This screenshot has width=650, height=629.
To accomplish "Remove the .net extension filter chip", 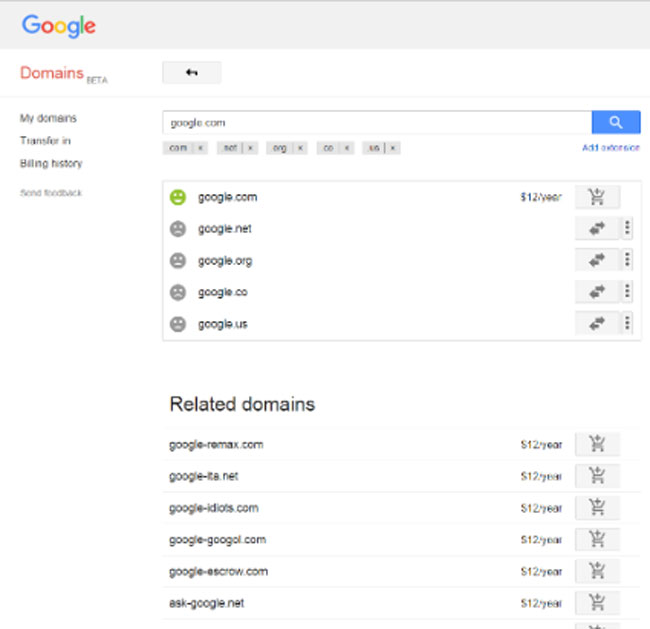I will click(250, 148).
